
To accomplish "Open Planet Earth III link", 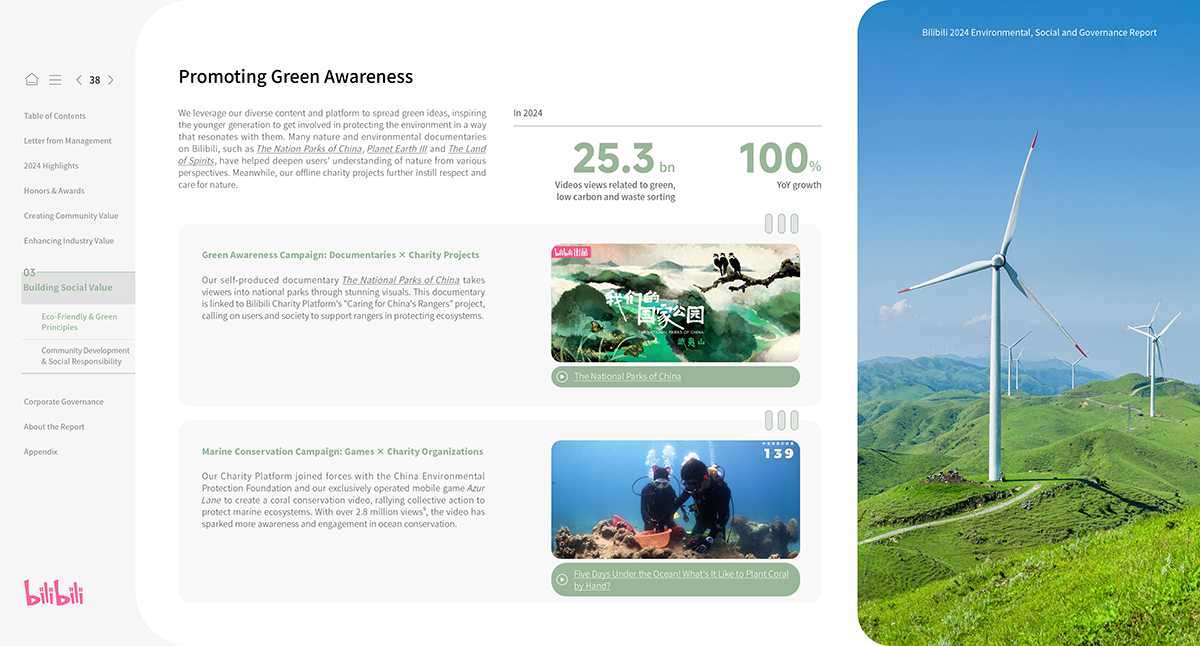I will (x=397, y=149).
